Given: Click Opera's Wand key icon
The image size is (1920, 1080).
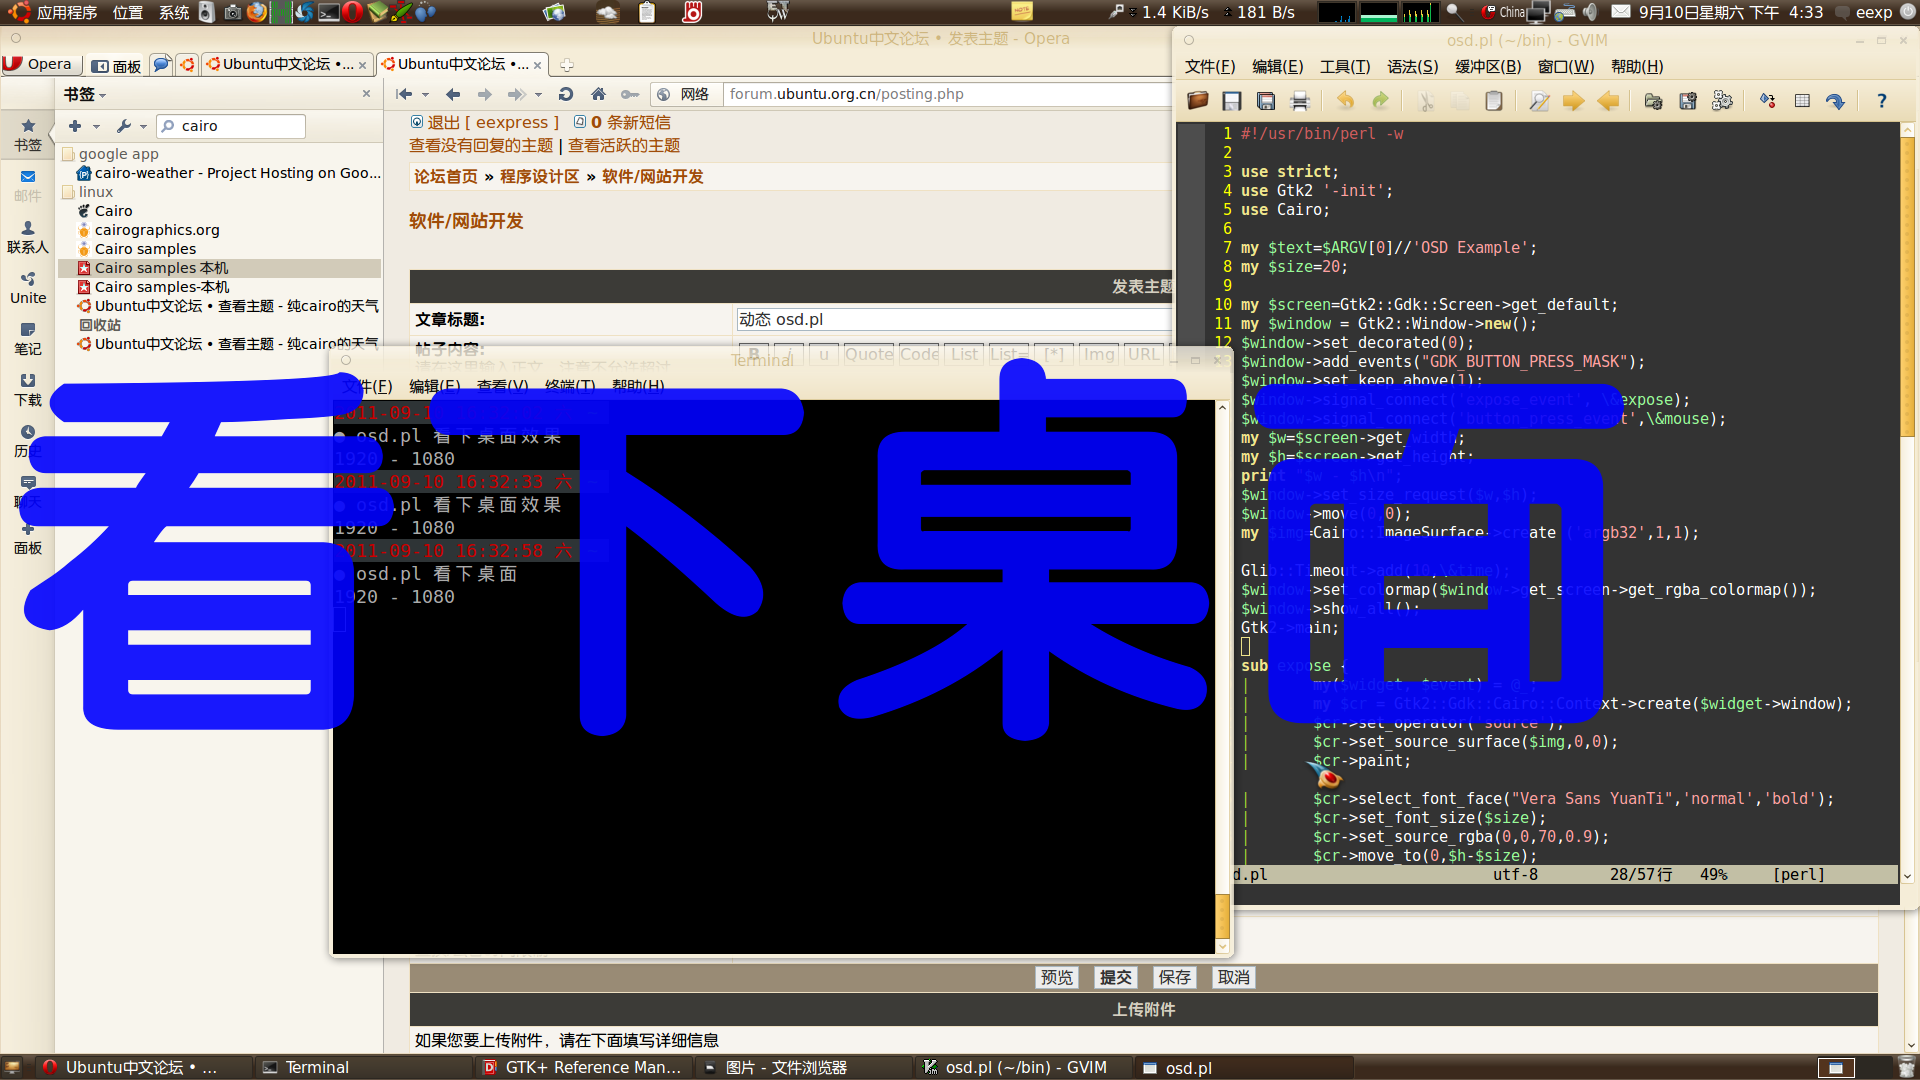Looking at the screenshot, I should tap(630, 94).
